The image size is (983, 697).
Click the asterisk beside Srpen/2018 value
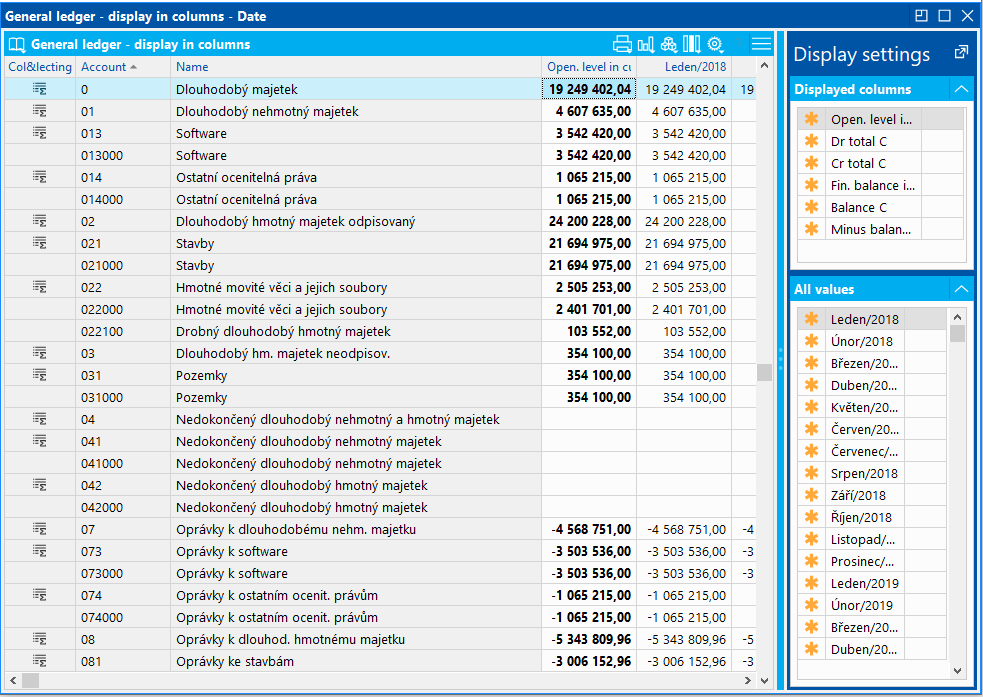[x=811, y=473]
